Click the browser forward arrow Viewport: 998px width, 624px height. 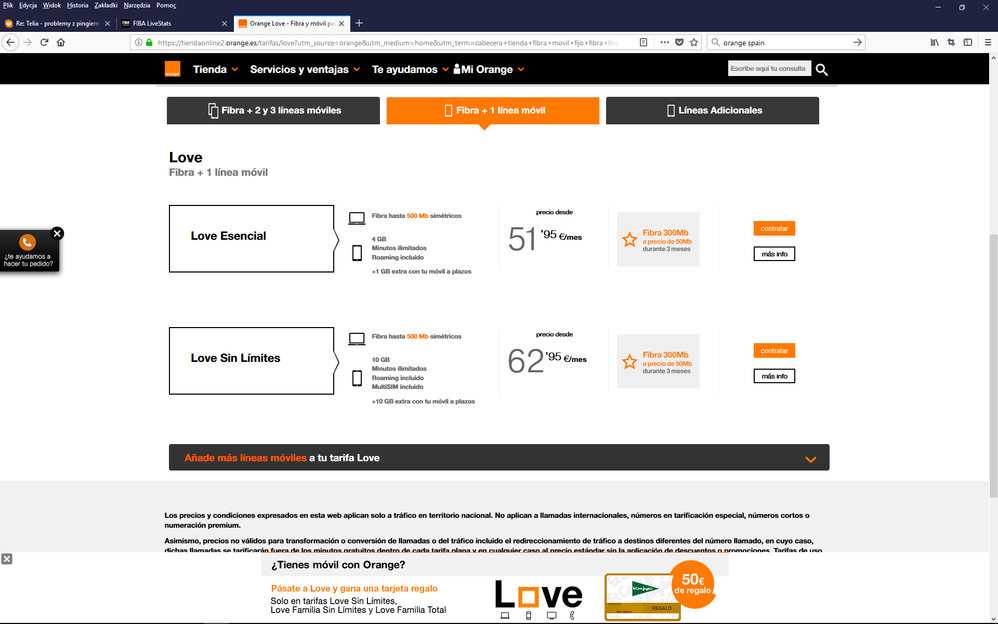[27, 42]
